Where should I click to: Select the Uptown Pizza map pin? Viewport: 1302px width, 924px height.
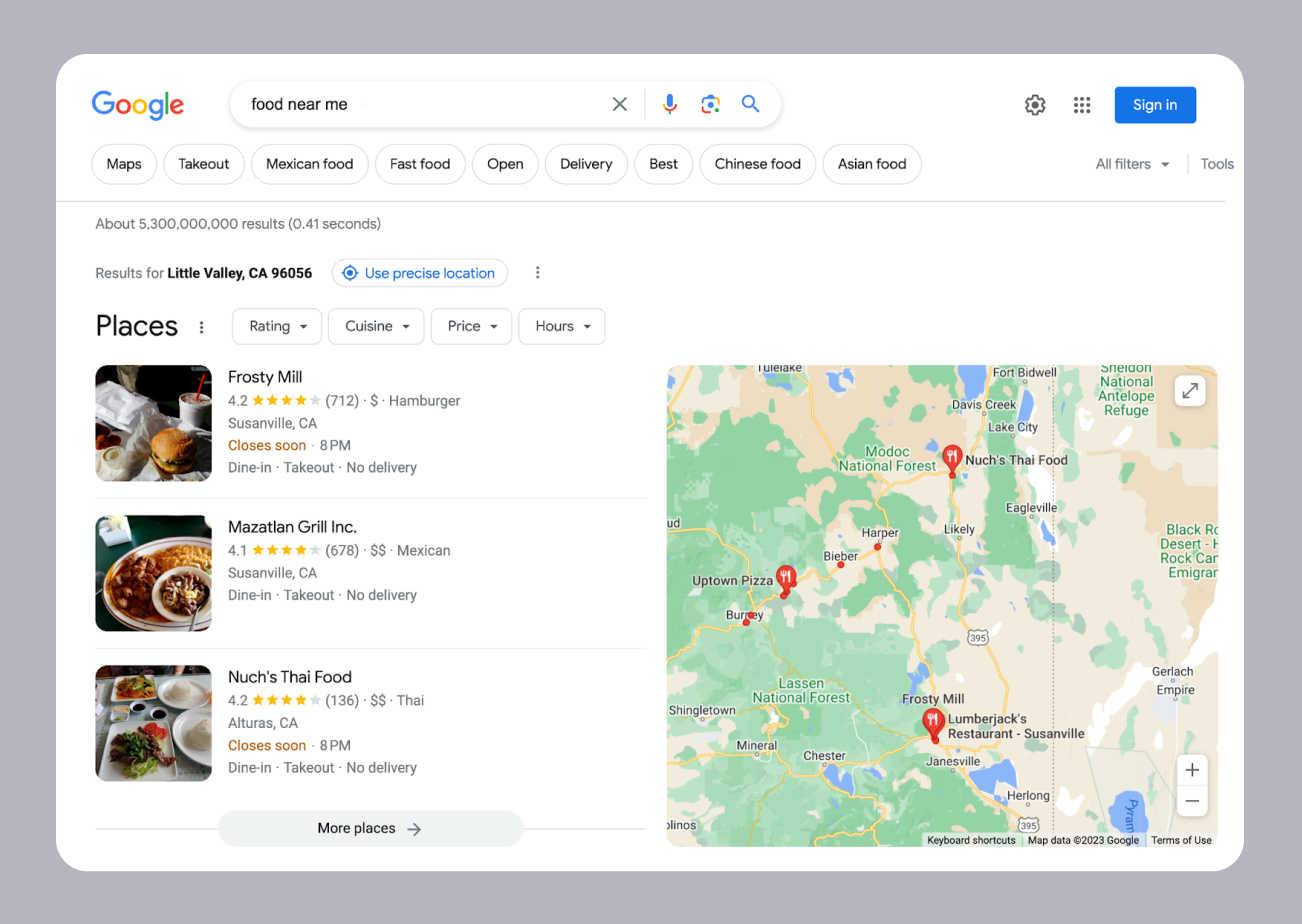coord(786,580)
